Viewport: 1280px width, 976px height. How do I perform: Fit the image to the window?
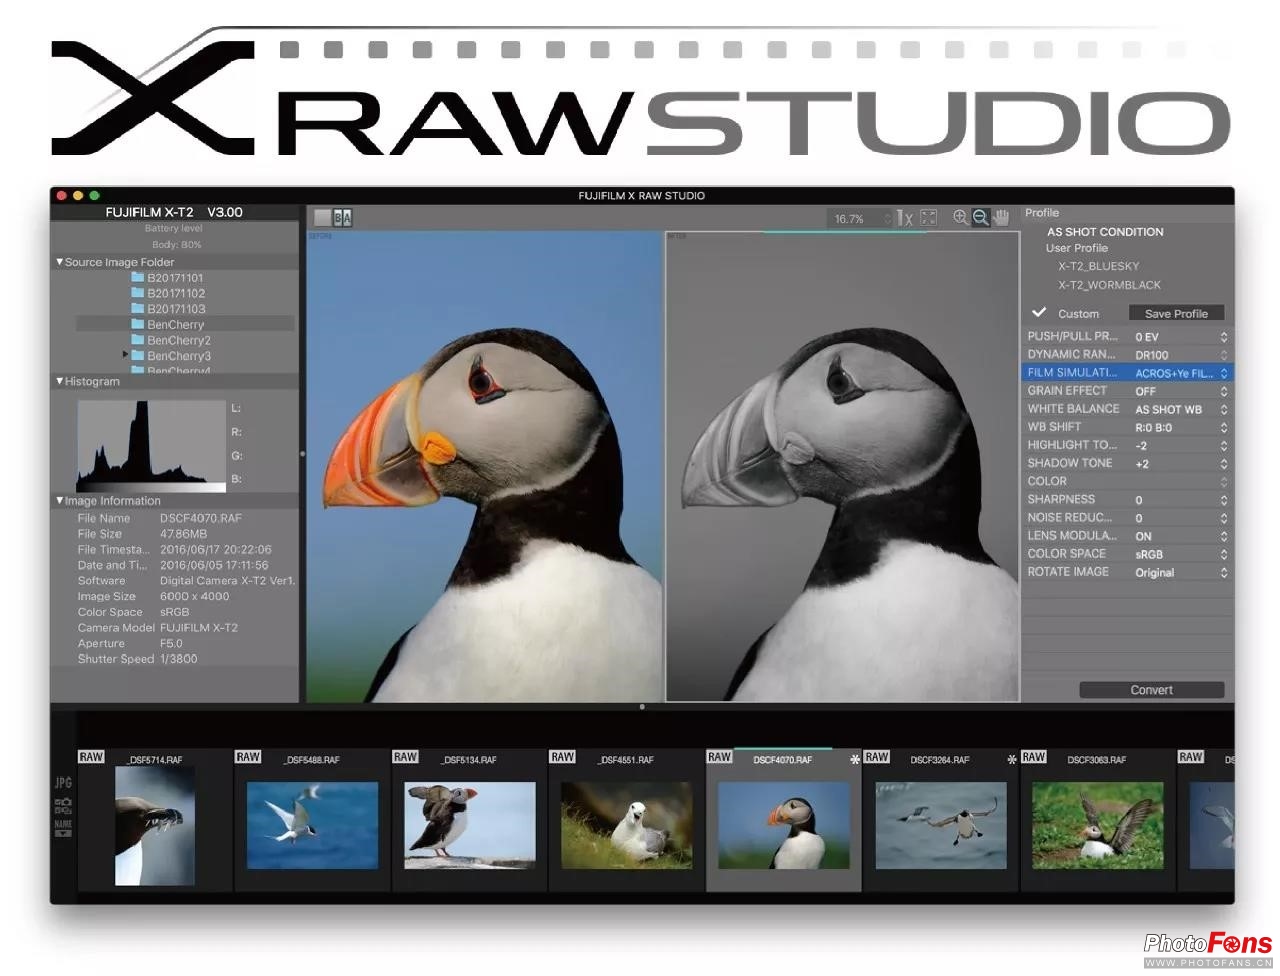pos(929,218)
